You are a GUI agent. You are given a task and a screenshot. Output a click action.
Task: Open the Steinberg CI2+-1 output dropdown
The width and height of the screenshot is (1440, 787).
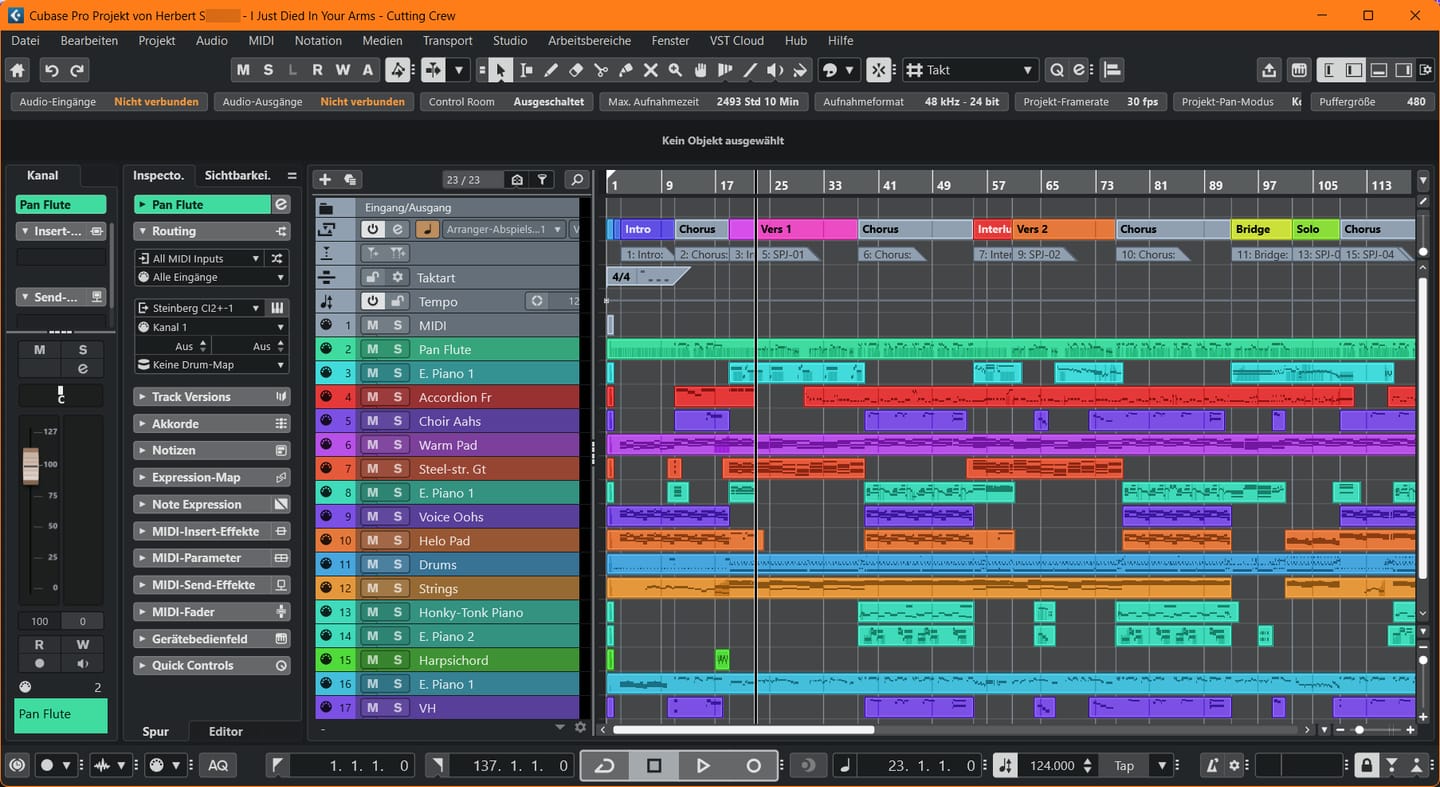(x=200, y=308)
